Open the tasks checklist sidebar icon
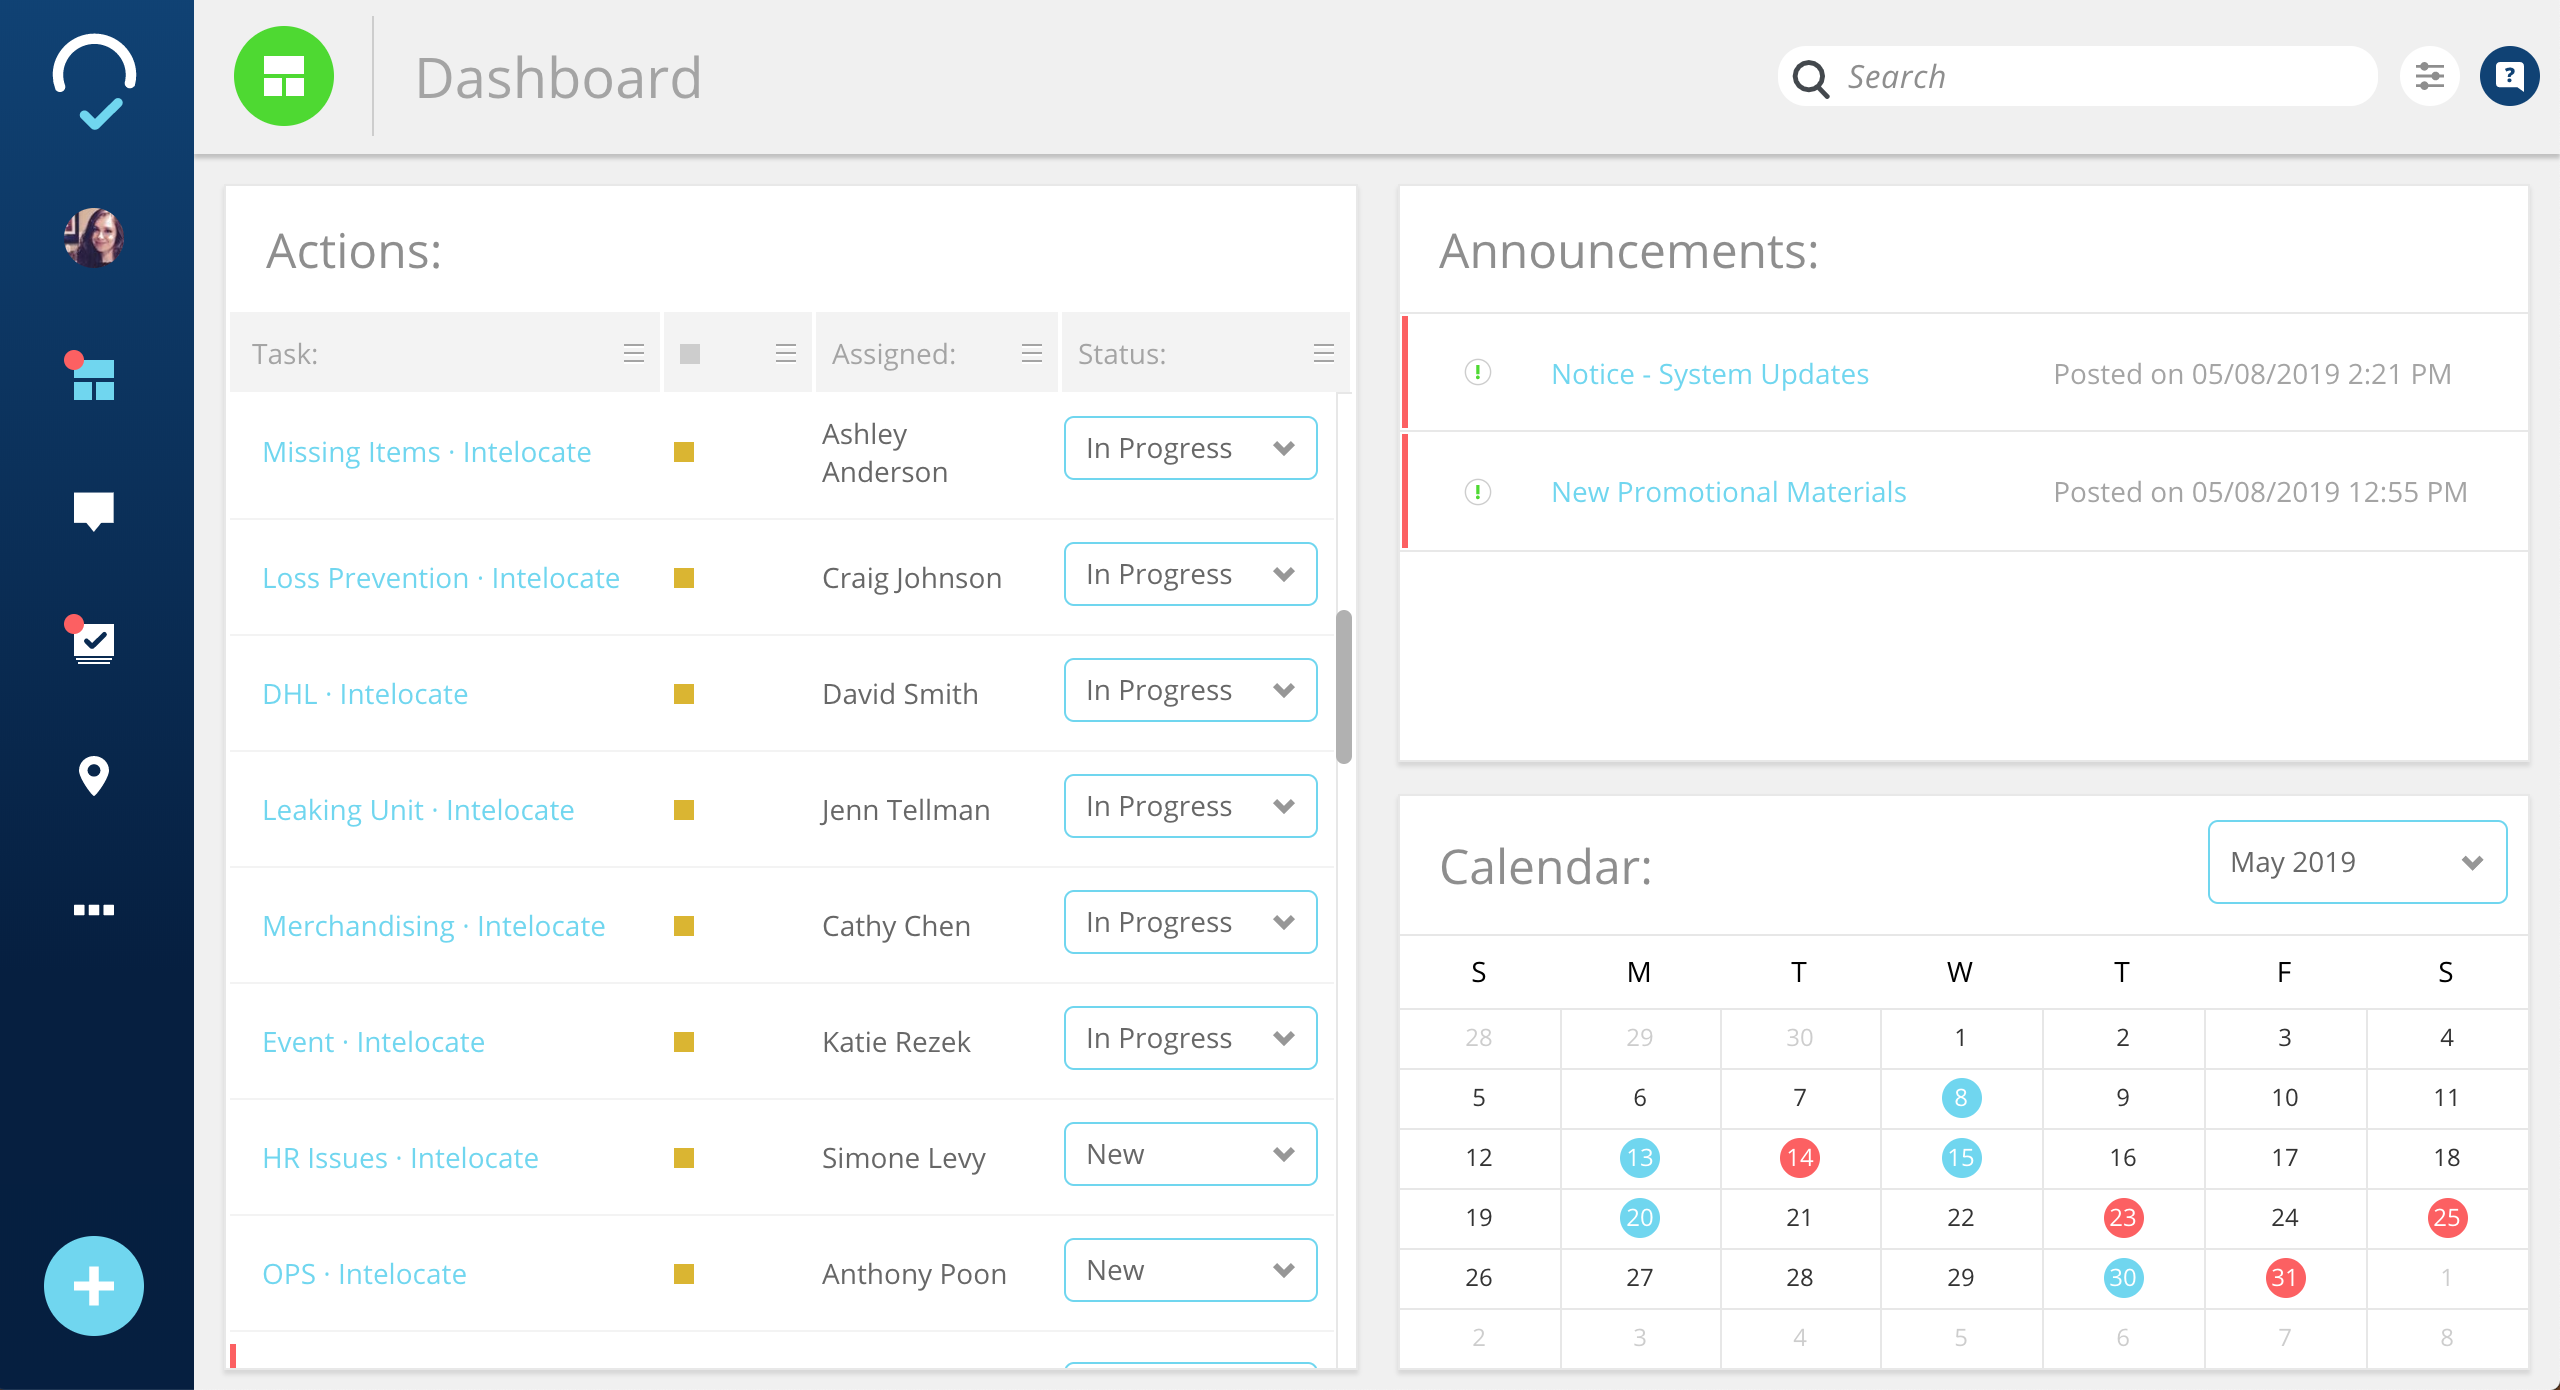 [94, 643]
